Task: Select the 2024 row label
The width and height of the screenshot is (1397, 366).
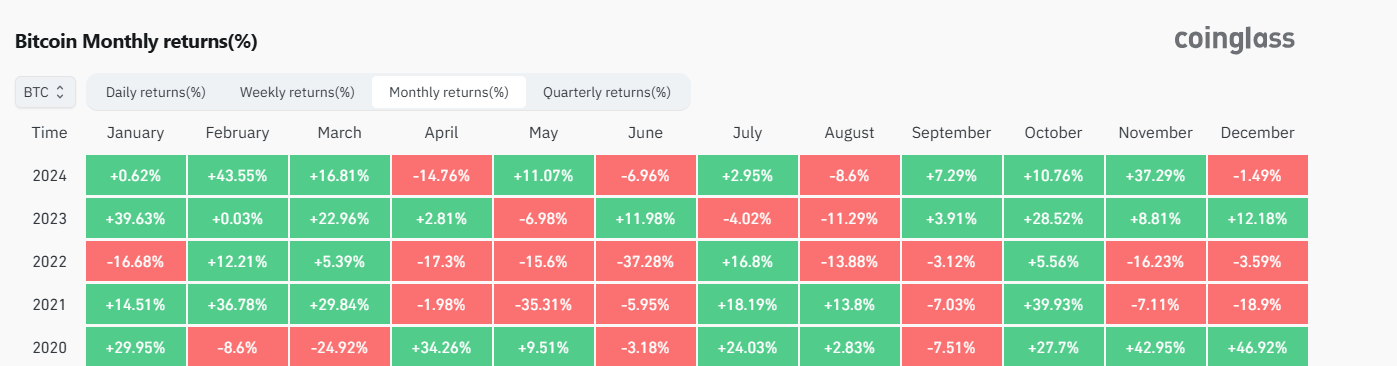Action: (49, 175)
